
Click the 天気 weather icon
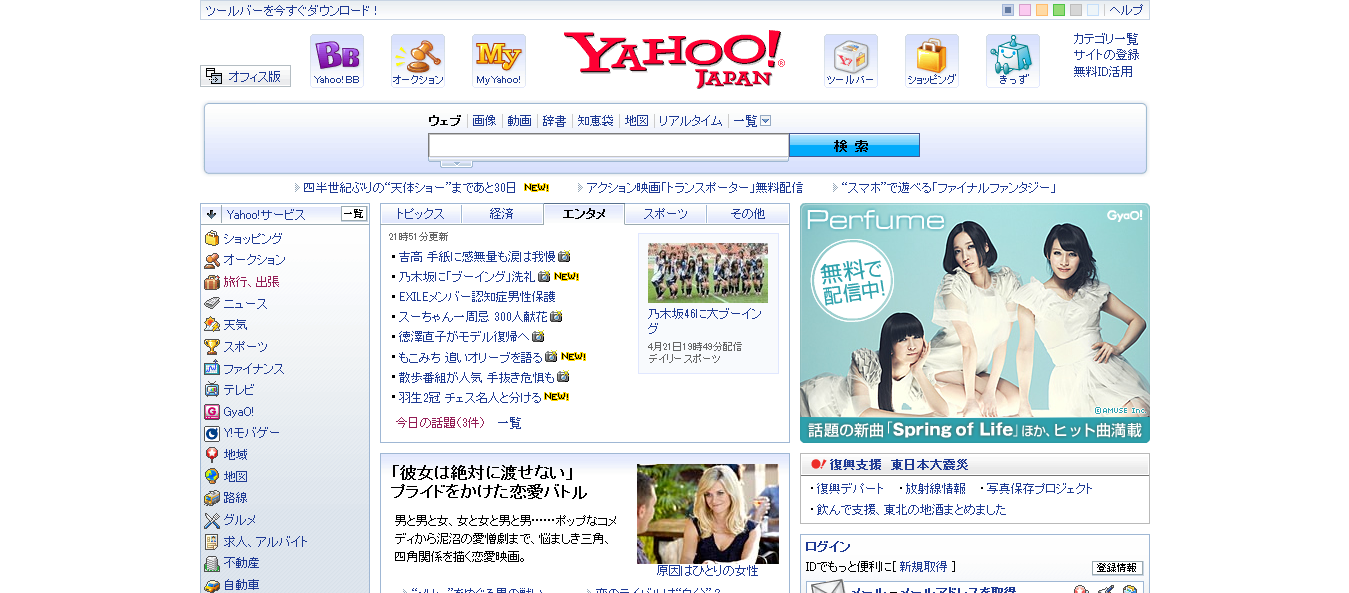point(212,325)
